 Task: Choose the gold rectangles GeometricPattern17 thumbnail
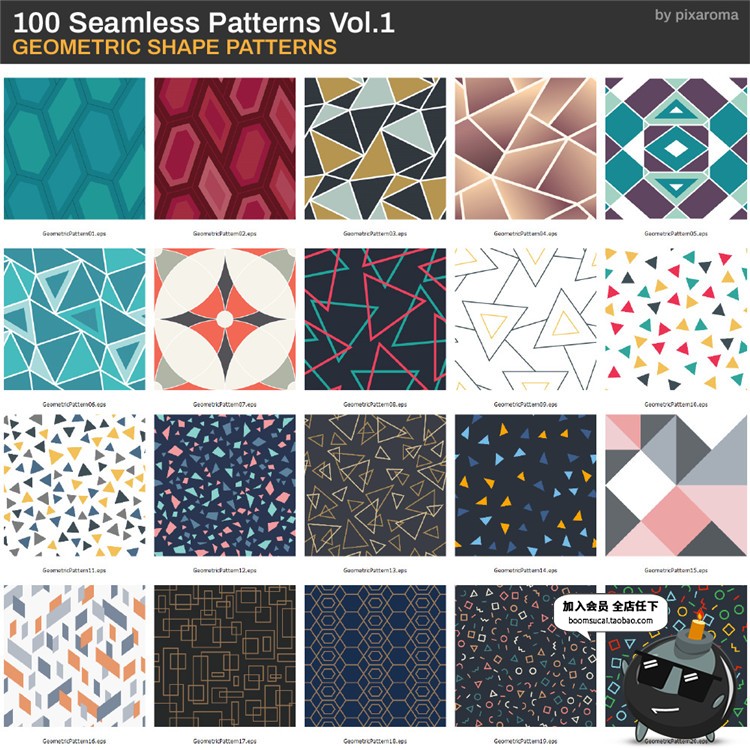[225, 656]
